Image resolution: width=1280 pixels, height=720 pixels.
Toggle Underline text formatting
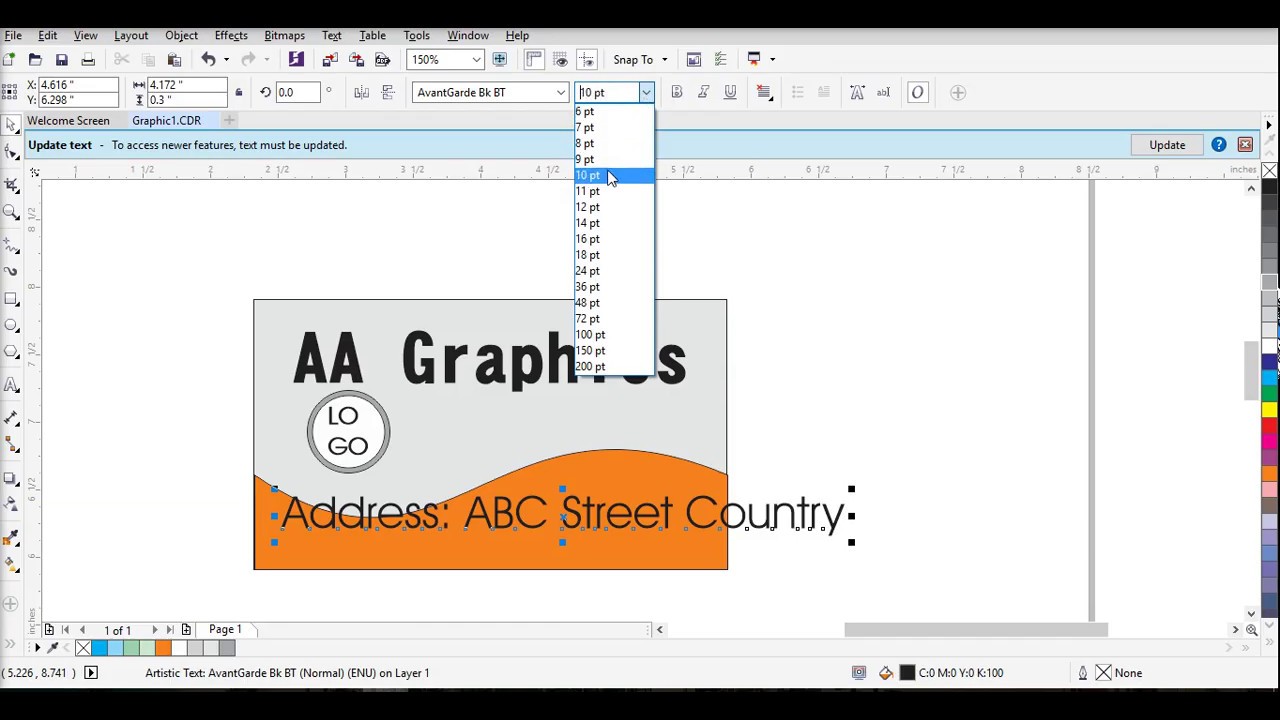tap(730, 93)
